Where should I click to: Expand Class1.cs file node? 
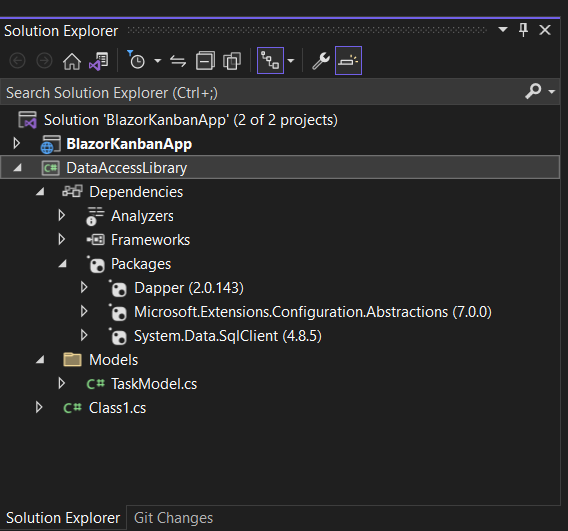click(39, 407)
